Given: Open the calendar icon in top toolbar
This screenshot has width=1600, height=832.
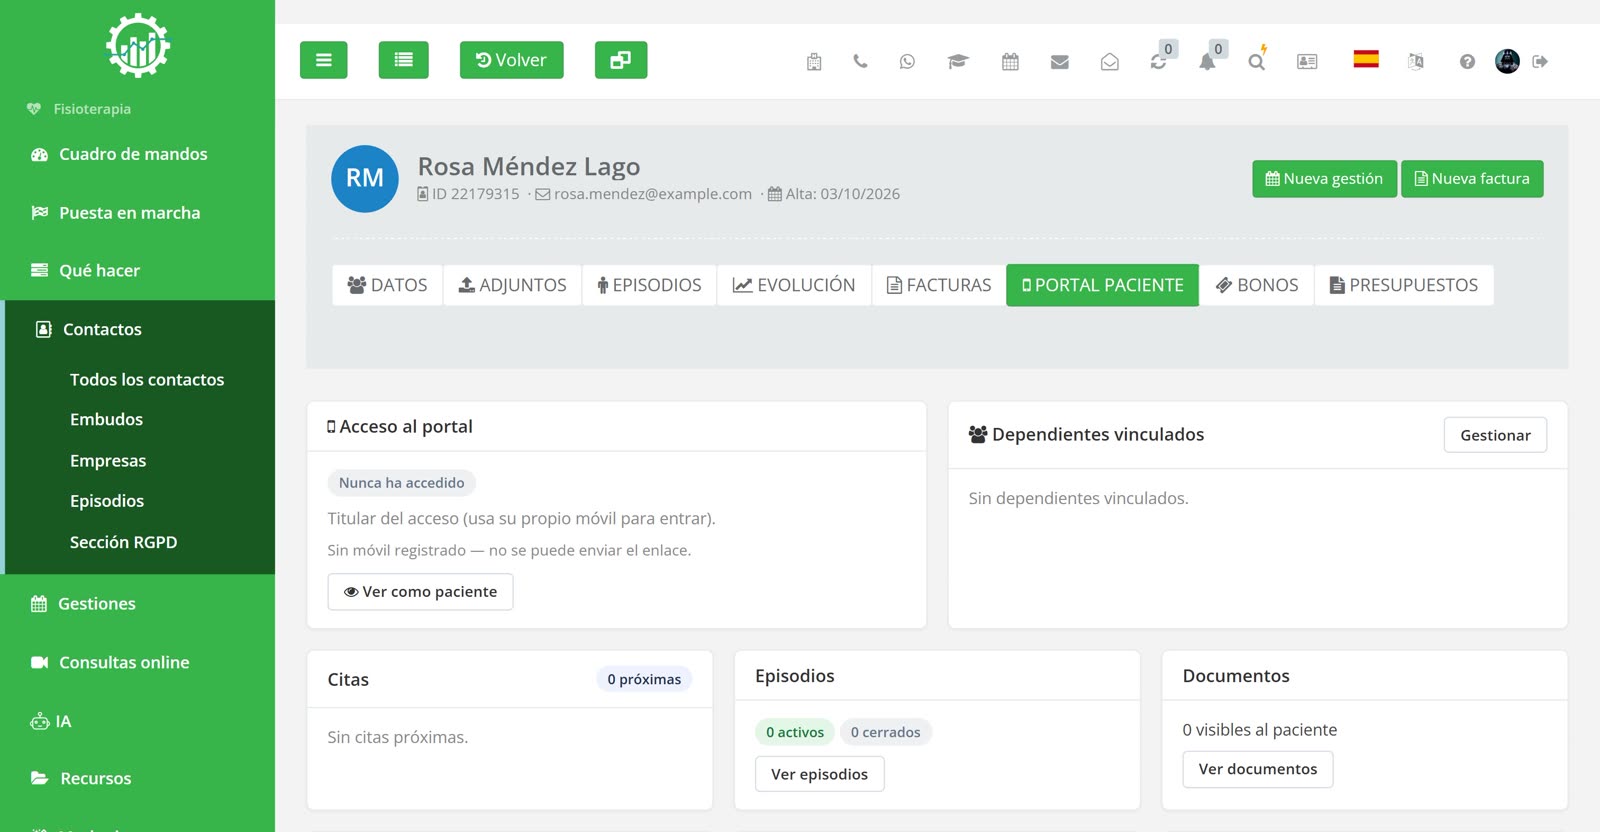Looking at the screenshot, I should click(x=1010, y=62).
